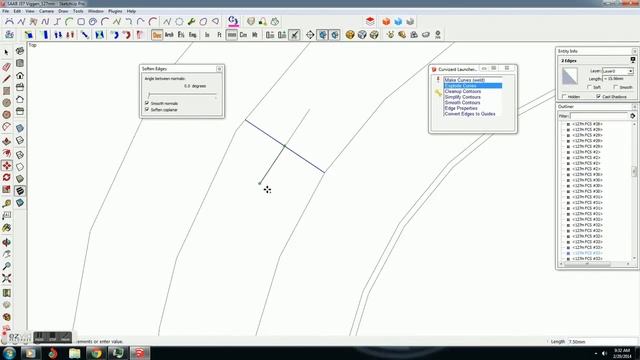Toggle the Smooth normals checkbox
640x360 pixels.
147,103
